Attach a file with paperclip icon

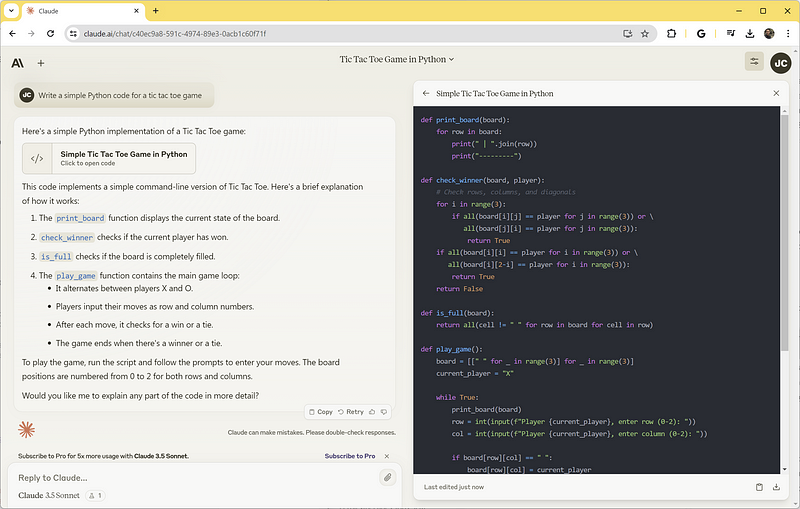pyautogui.click(x=387, y=478)
